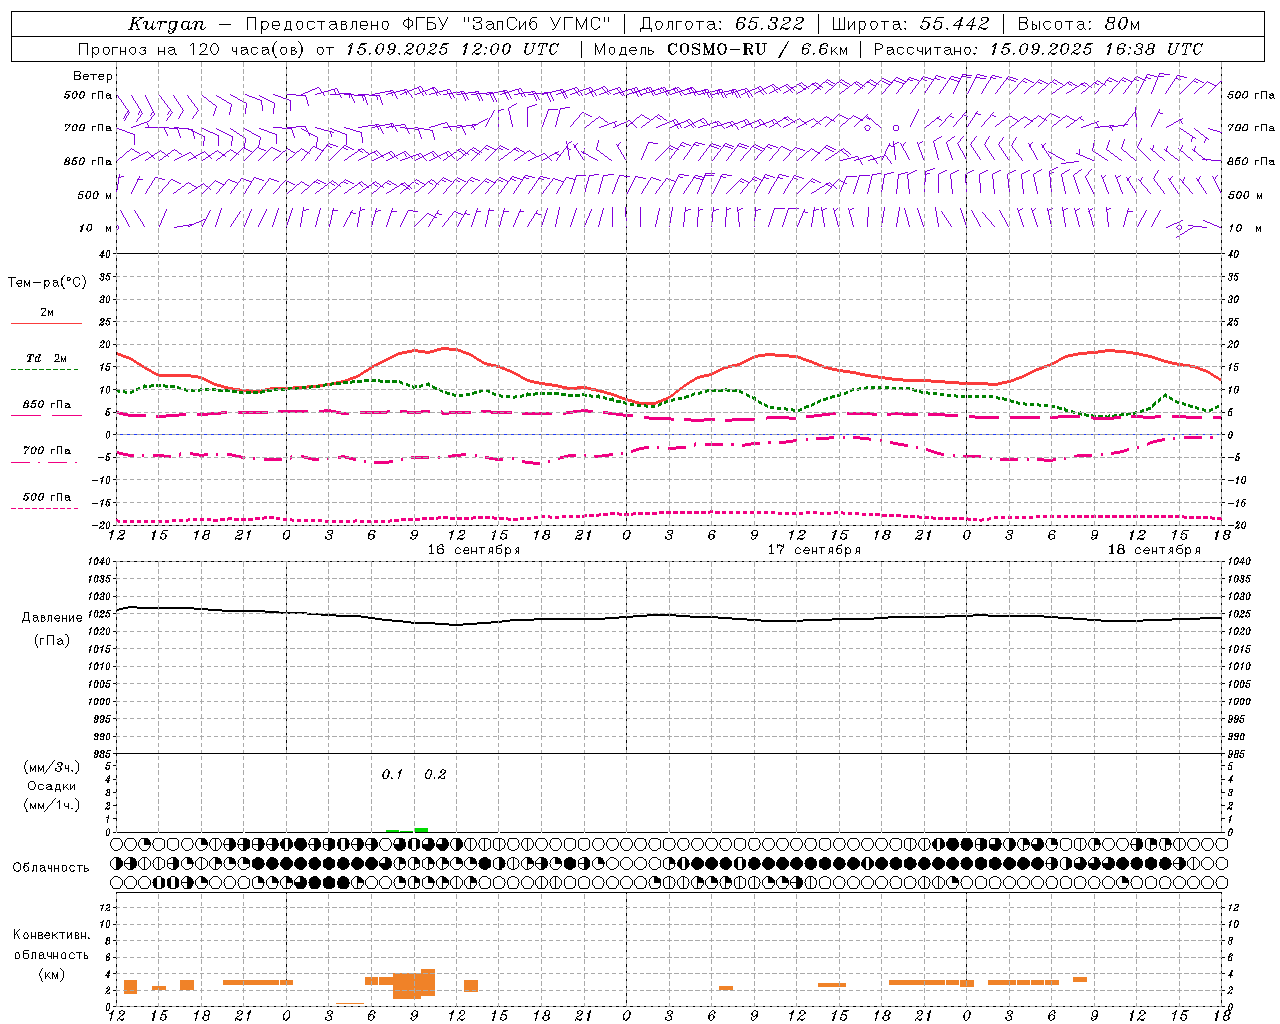Viewport: 1280px width, 1024px height.
Task: Click the 18 сентября date label
Action: (1153, 550)
